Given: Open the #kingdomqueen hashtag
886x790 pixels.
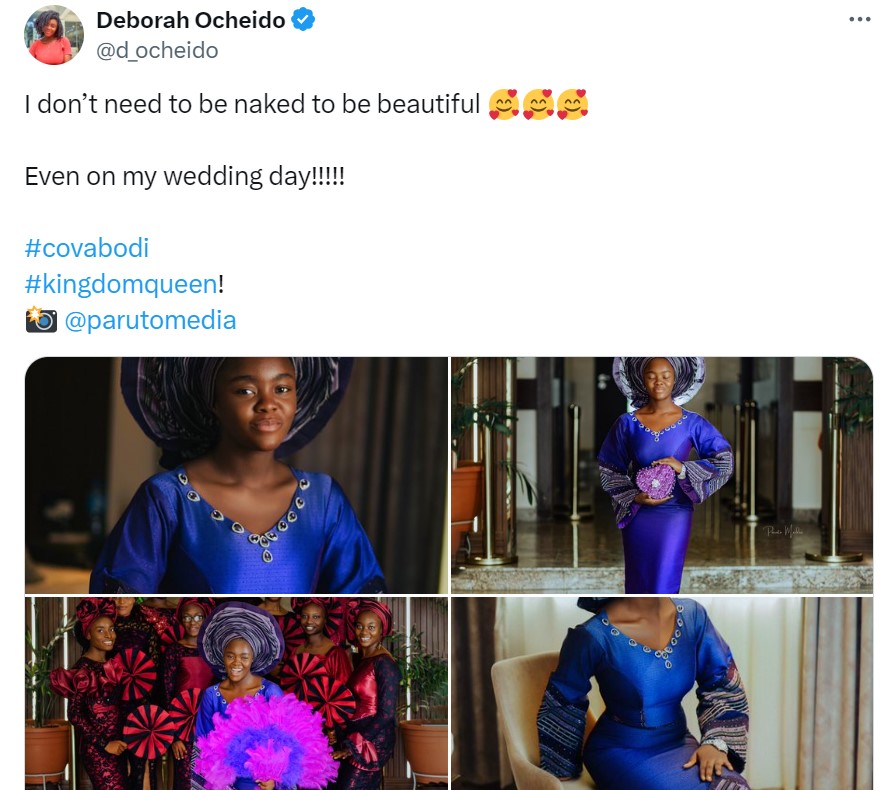Looking at the screenshot, I should point(120,284).
